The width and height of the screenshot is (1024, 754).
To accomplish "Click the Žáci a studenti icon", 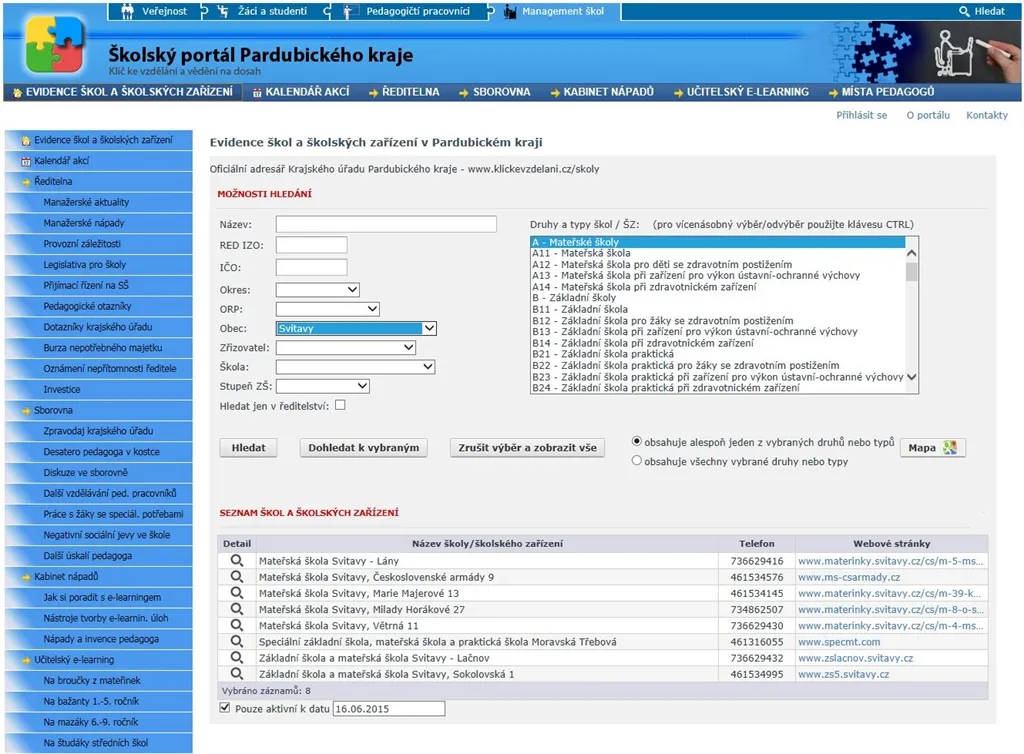I will click(223, 11).
